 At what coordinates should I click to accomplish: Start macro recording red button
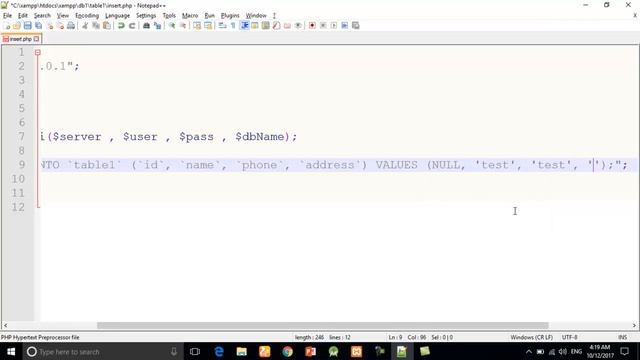click(312, 26)
